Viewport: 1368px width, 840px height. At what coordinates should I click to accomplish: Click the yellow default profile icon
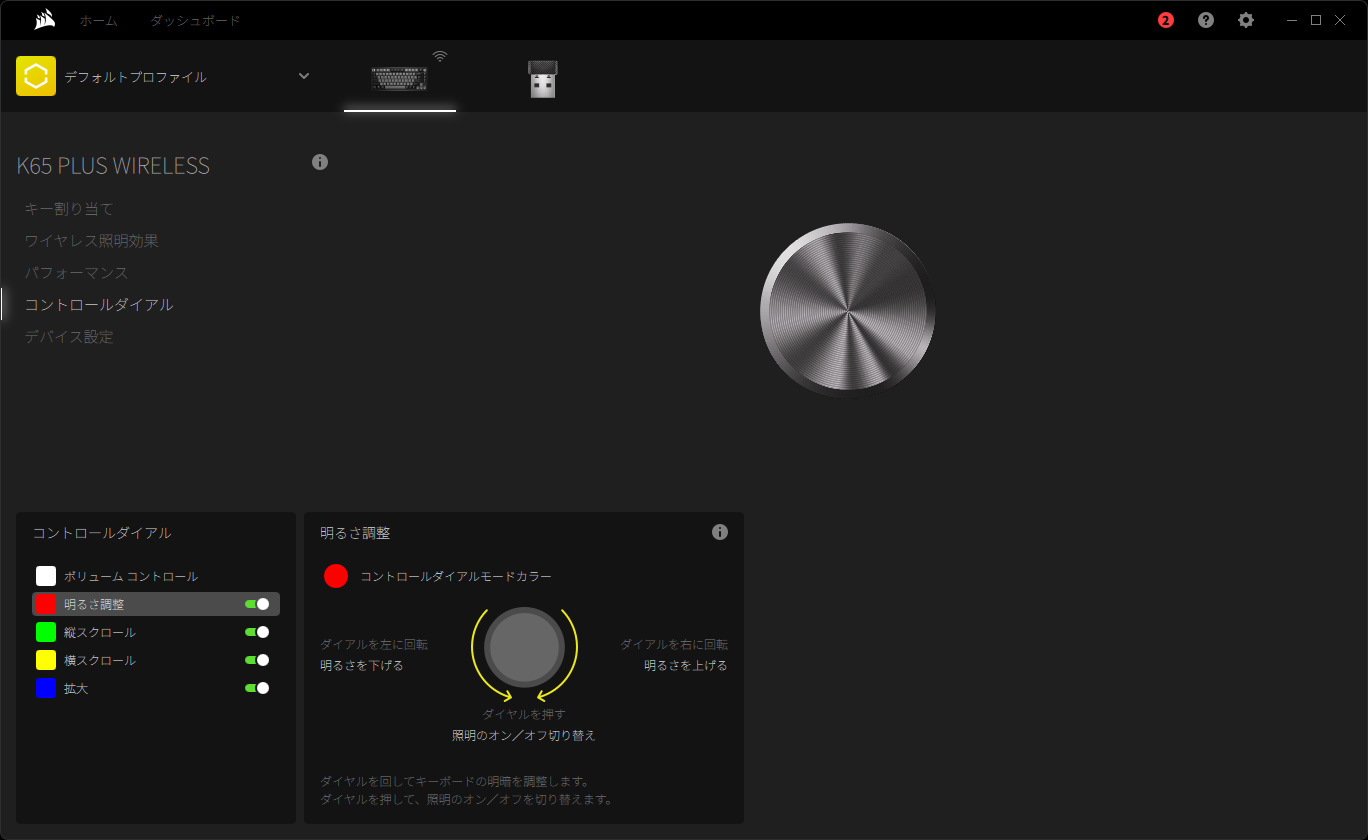(x=36, y=76)
